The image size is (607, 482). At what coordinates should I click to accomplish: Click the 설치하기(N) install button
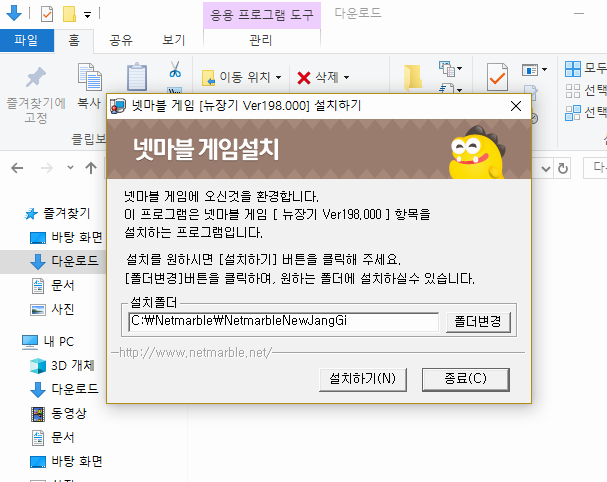363,379
